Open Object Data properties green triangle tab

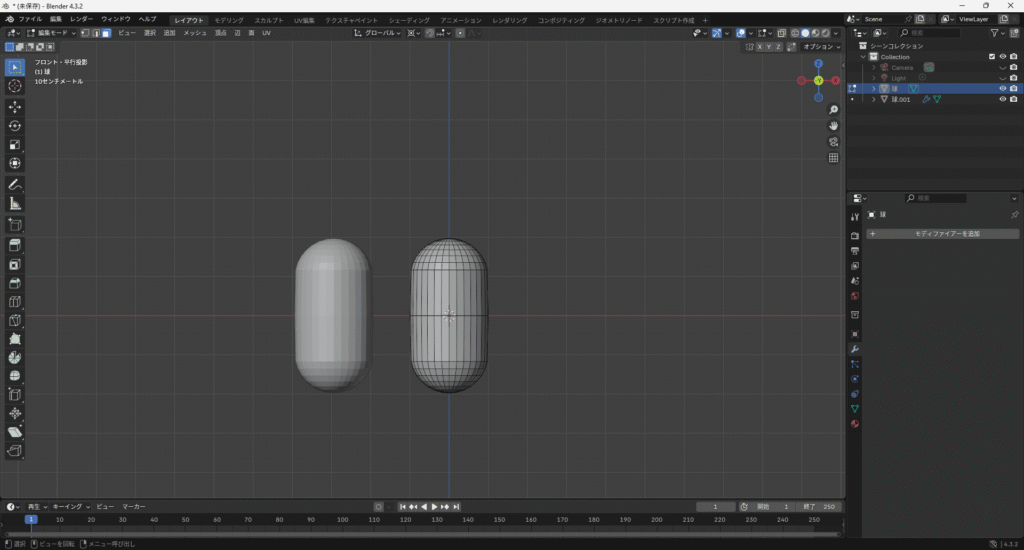tap(854, 408)
